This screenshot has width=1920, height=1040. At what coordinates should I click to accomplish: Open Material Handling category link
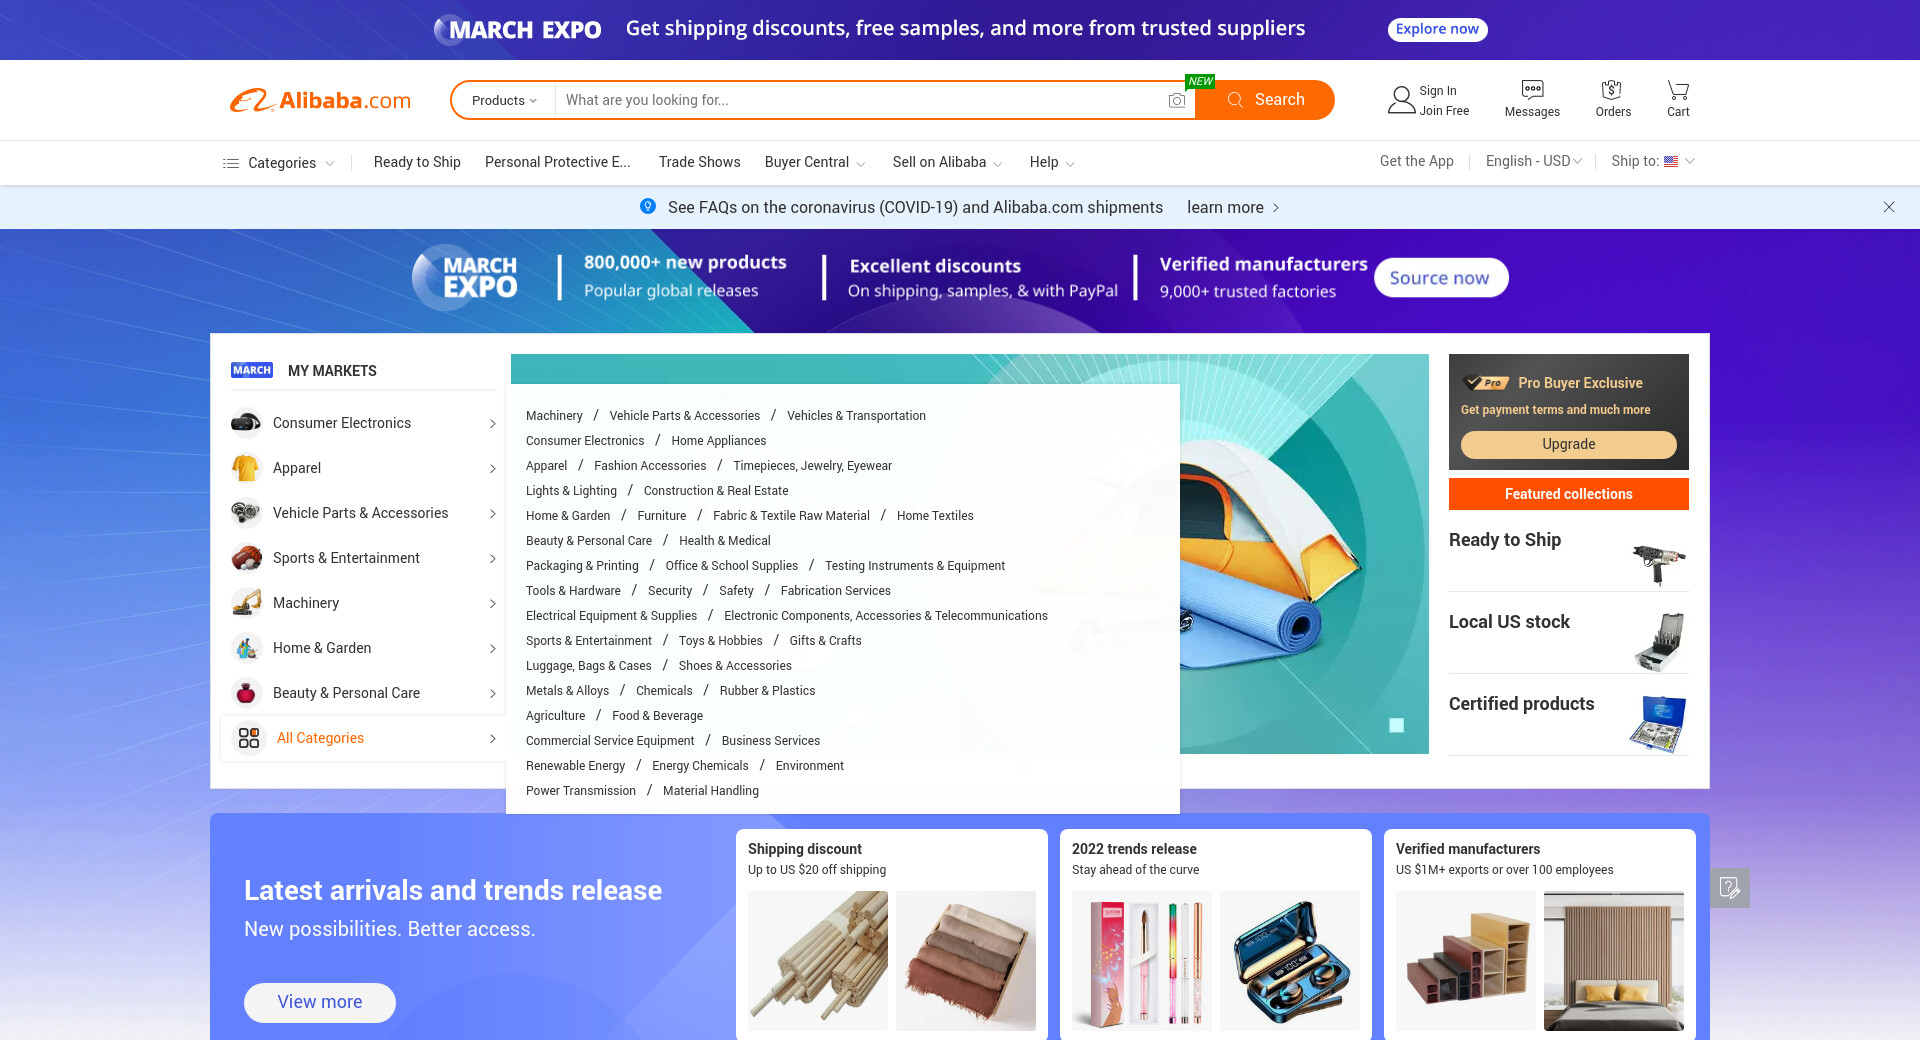[711, 791]
